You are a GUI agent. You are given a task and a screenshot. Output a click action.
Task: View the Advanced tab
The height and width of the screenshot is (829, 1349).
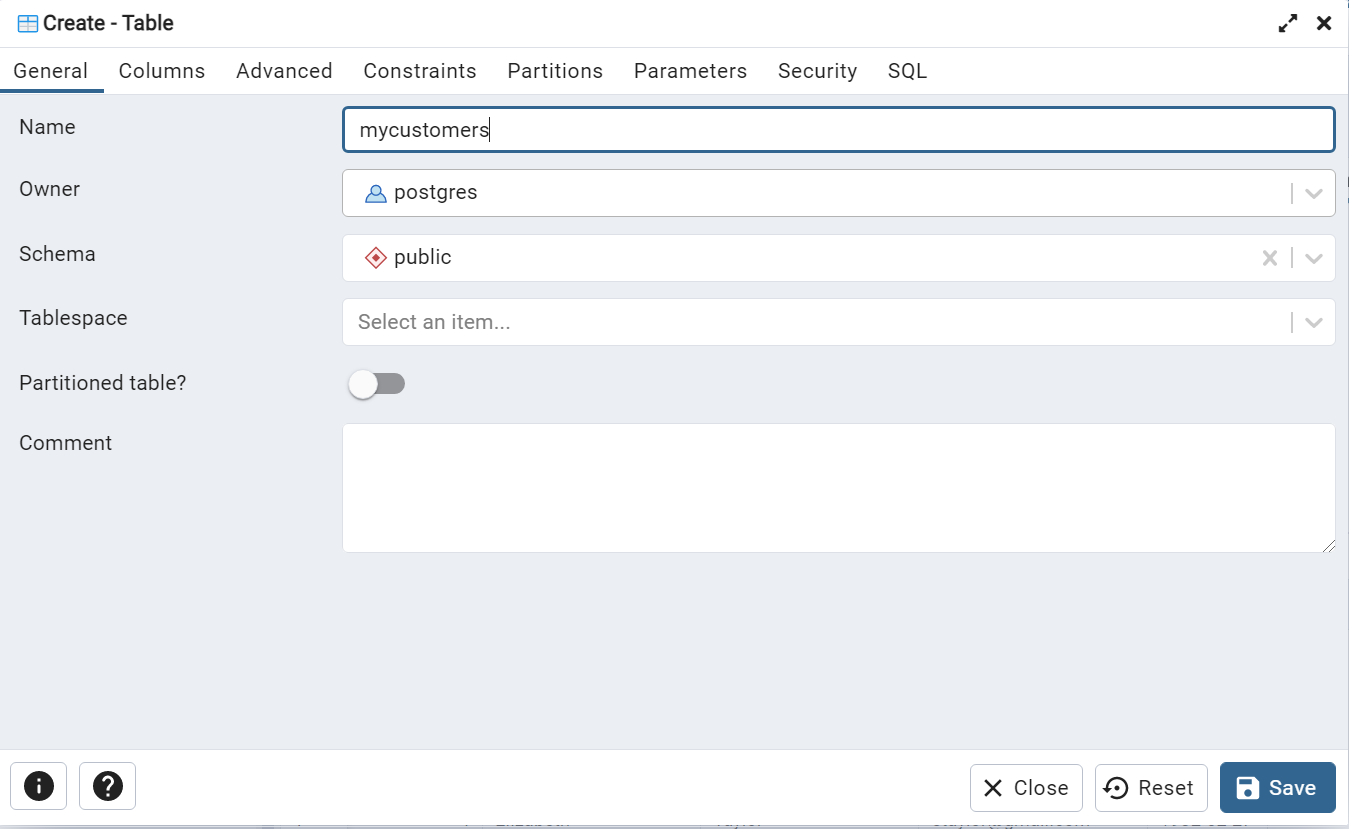[x=284, y=71]
